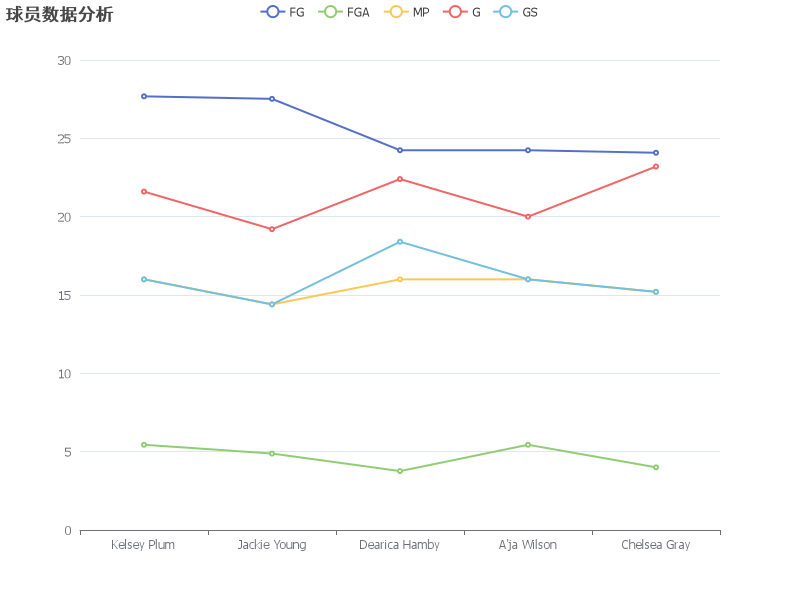Screen dimensions: 800x600
Task: Select G data point for Dearica Hamby
Action: 400,179
